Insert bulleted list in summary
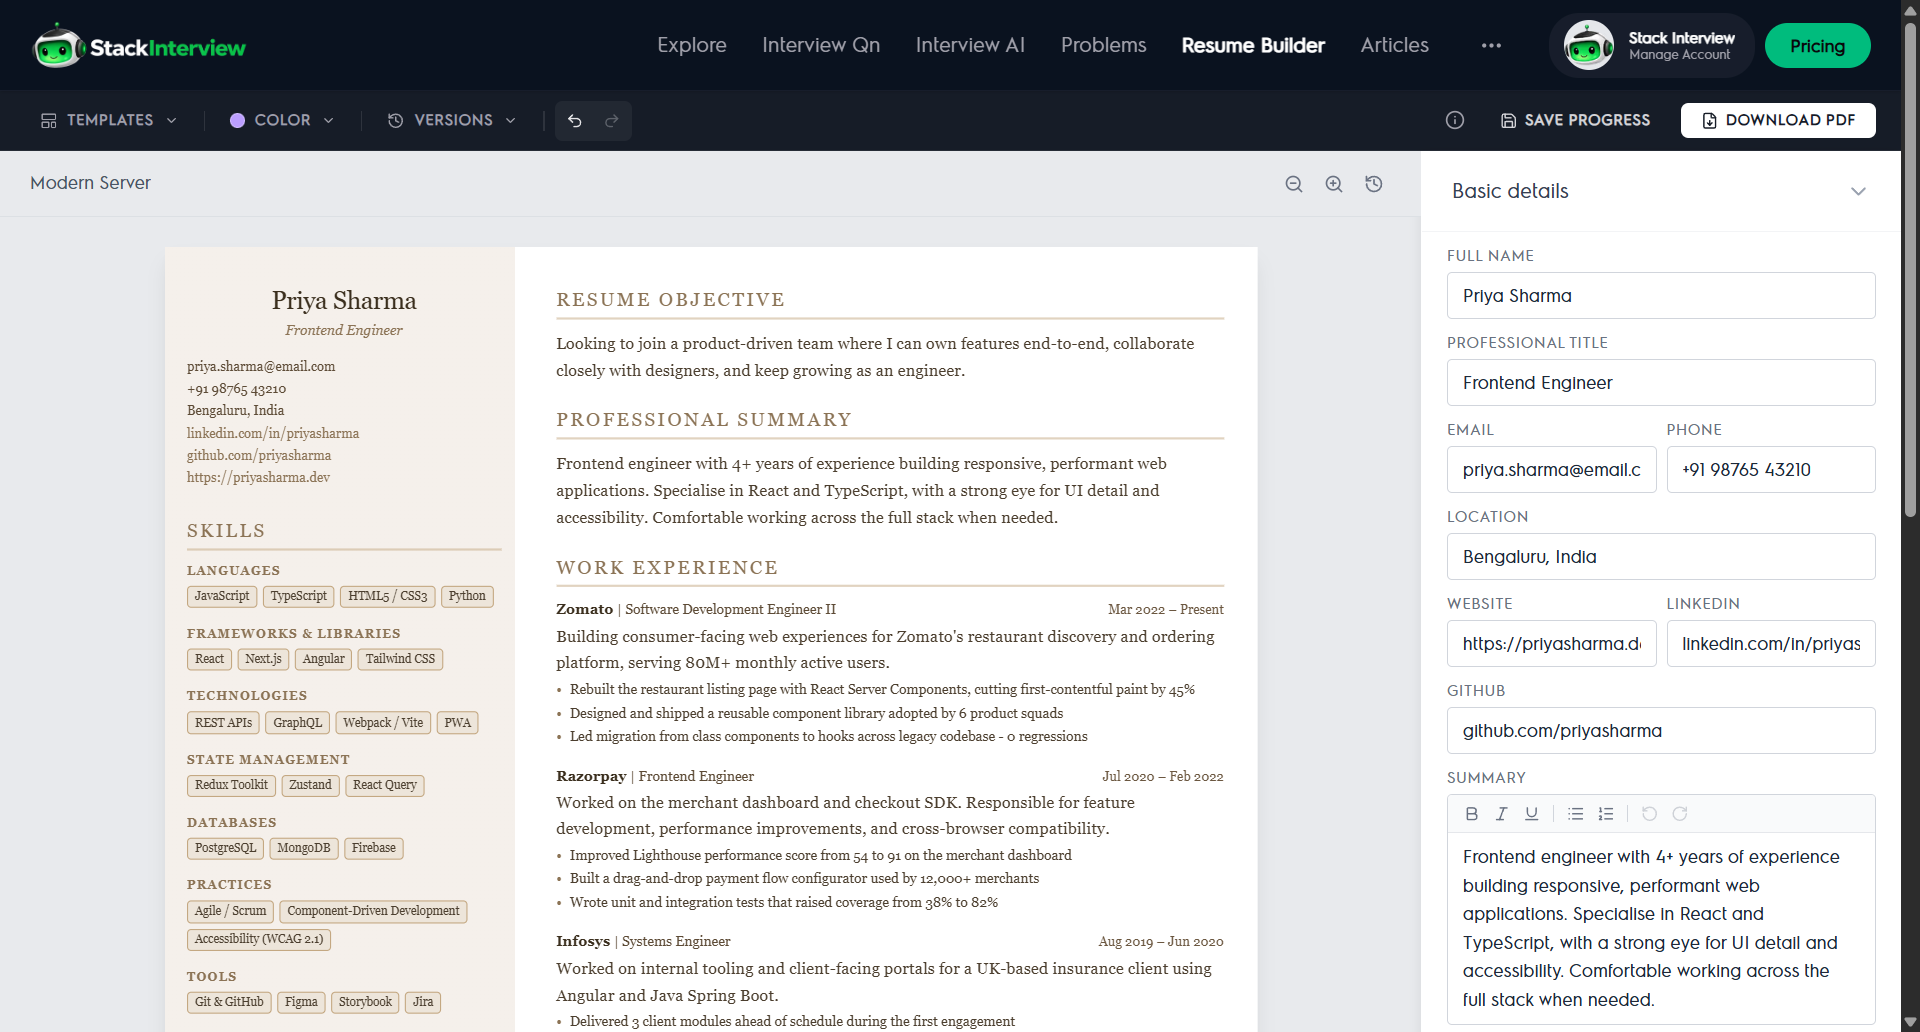 click(1576, 814)
